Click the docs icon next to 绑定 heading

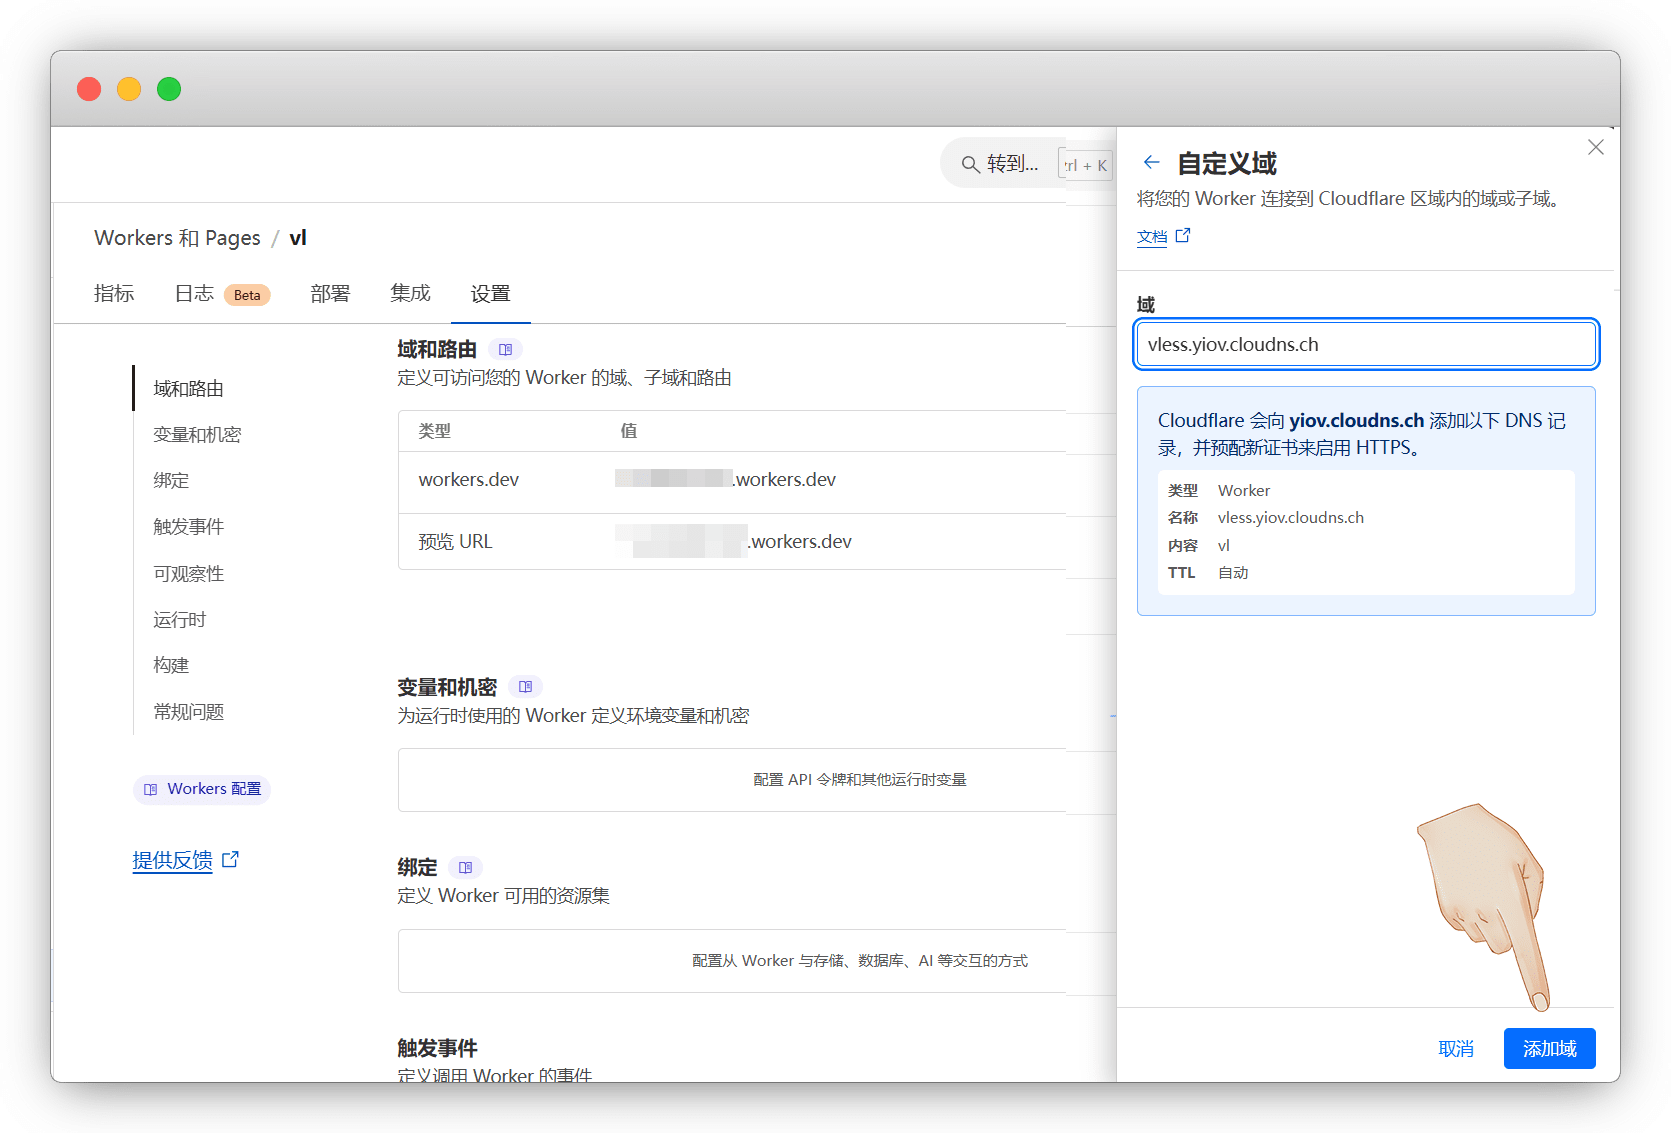coord(465,867)
